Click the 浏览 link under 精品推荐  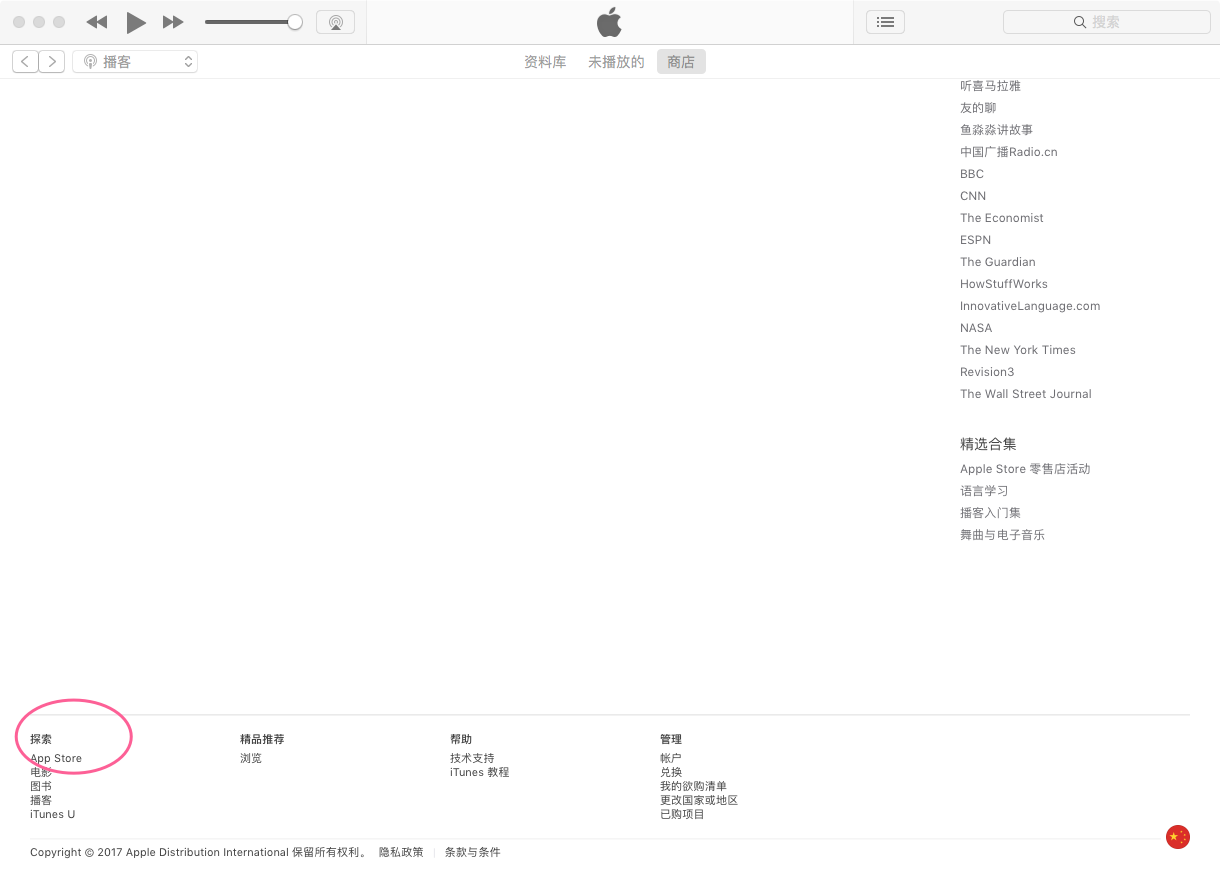coord(251,758)
